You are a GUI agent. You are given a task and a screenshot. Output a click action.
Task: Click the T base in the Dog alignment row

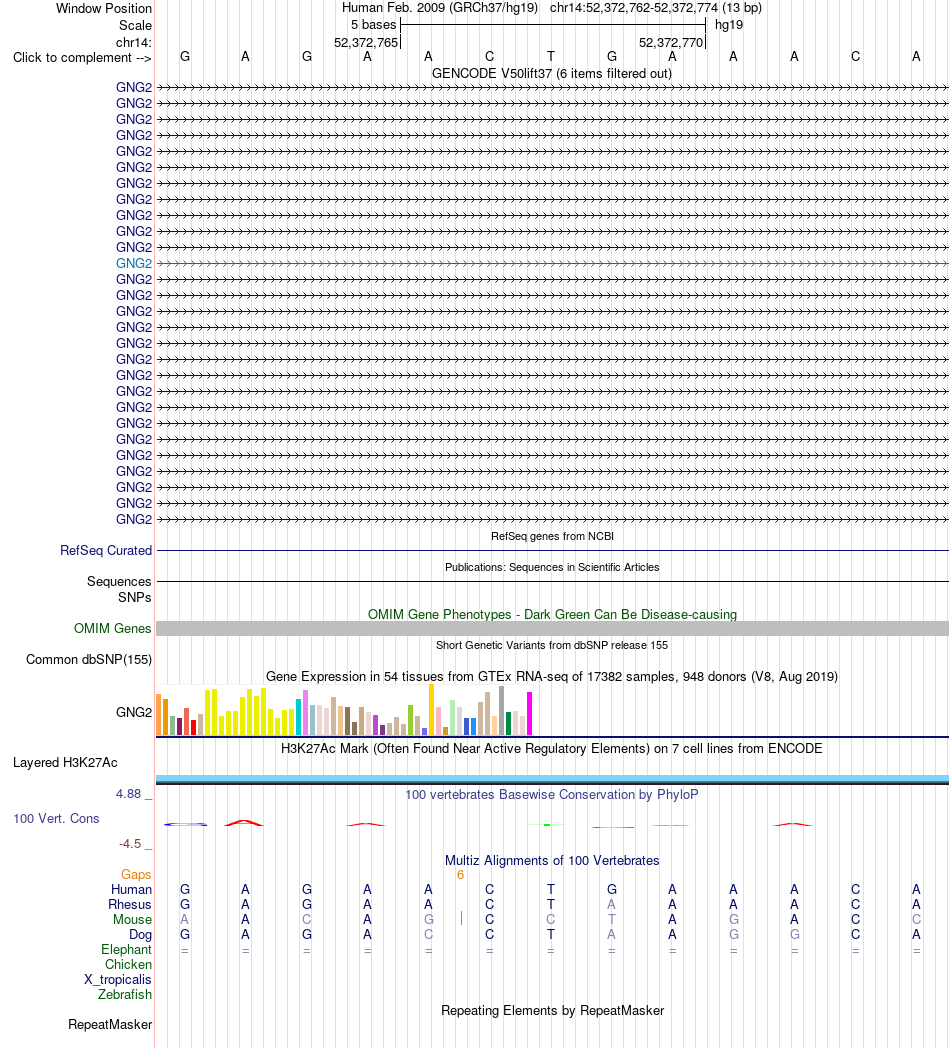550,935
